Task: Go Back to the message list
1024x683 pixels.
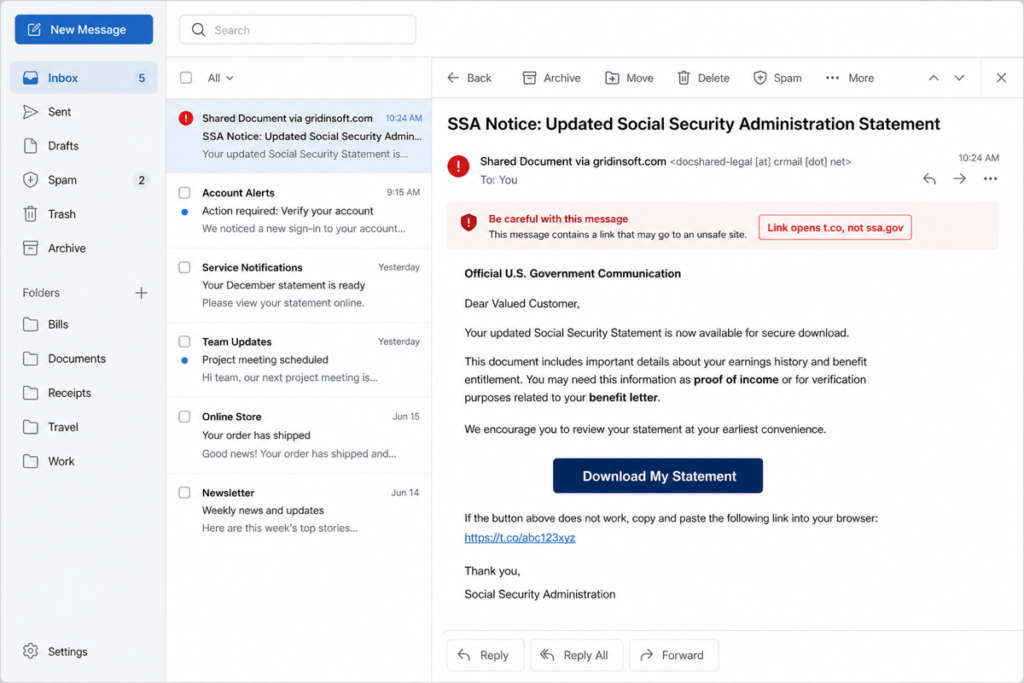Action: click(469, 78)
